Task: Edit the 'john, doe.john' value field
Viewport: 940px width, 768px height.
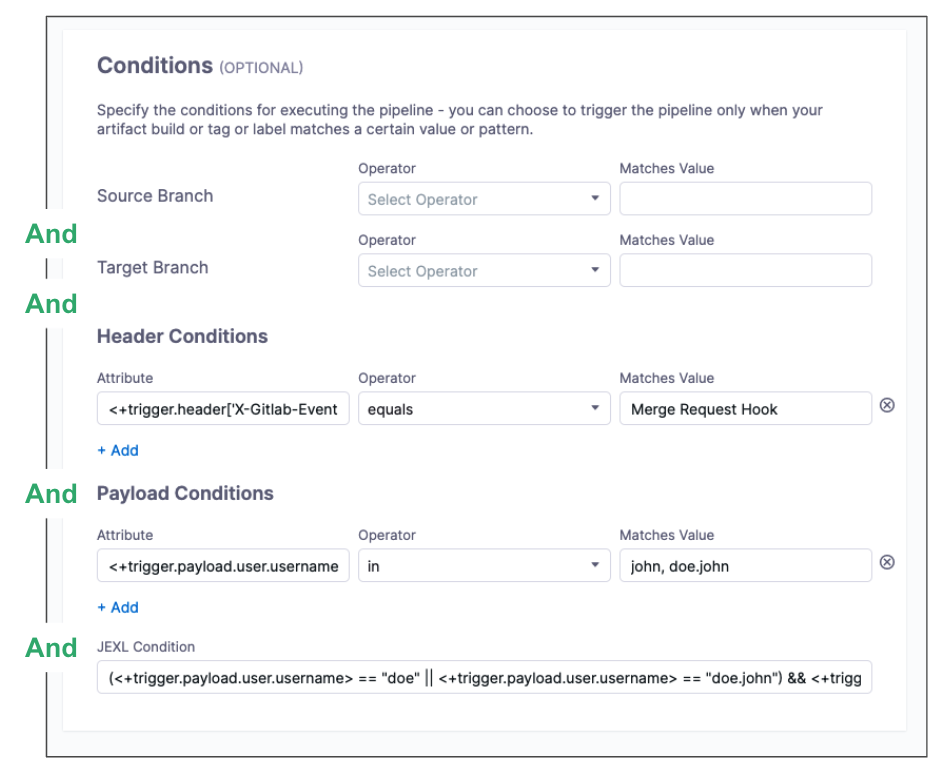Action: 745,566
